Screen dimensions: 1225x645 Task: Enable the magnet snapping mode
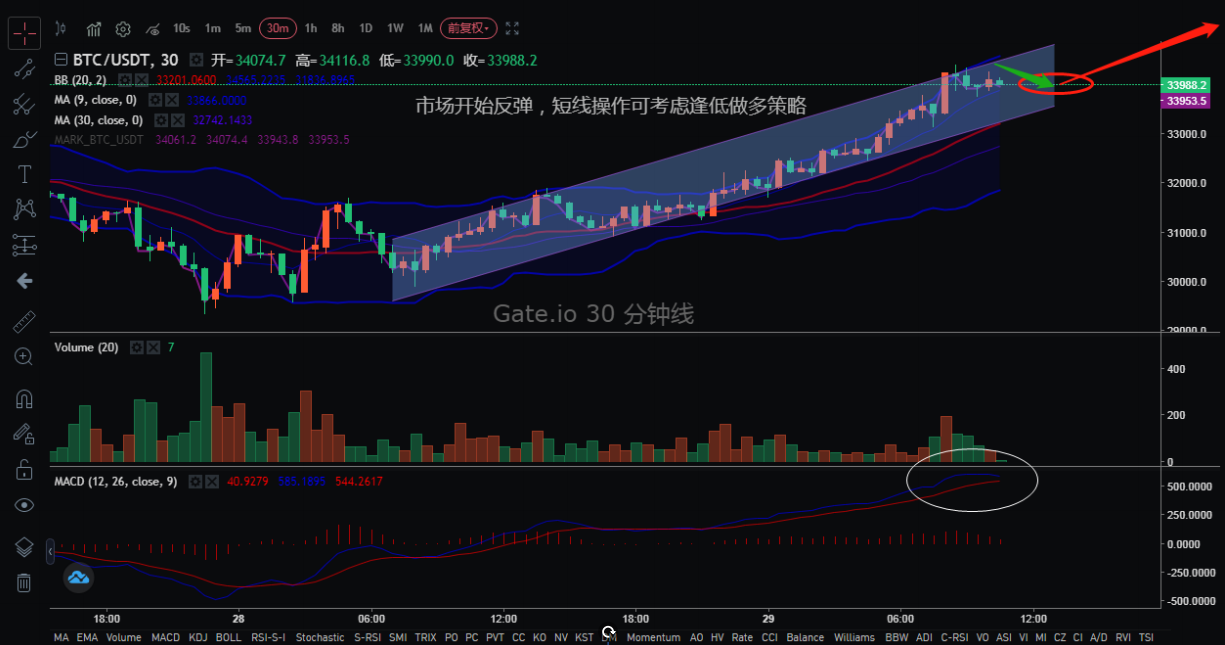[x=24, y=398]
